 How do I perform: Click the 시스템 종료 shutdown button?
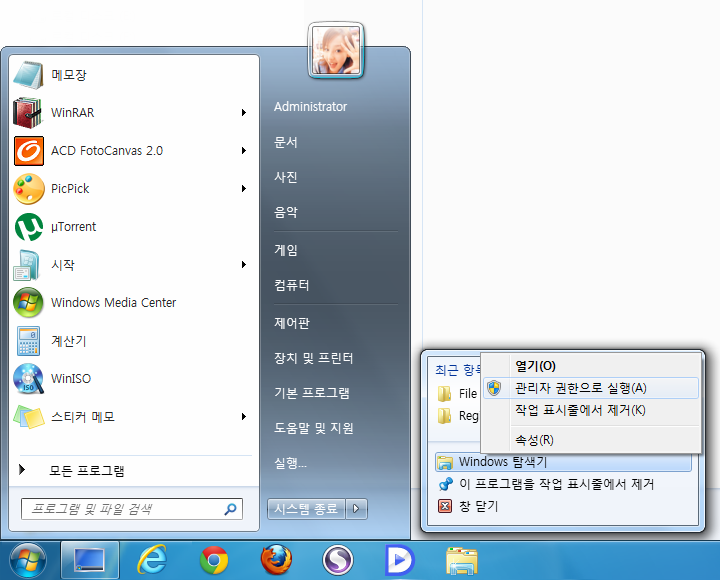pos(306,509)
